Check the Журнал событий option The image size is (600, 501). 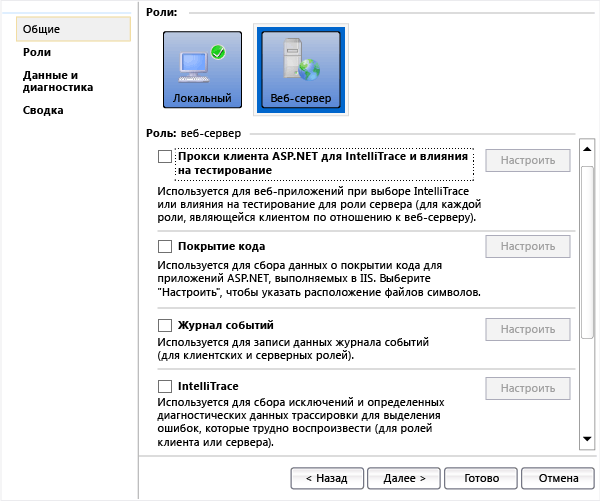tap(165, 325)
